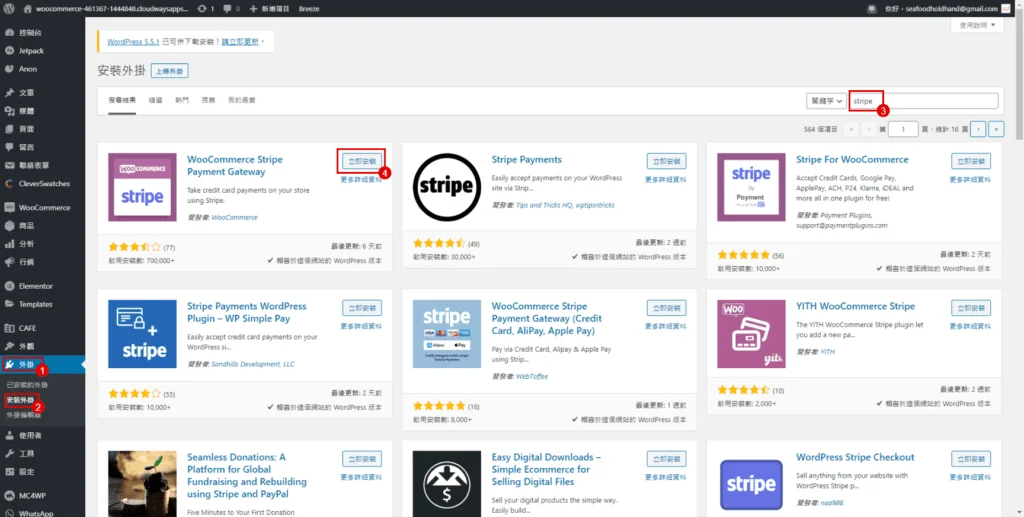
Task: Click the updates counter icon in admin bar
Action: (206, 8)
